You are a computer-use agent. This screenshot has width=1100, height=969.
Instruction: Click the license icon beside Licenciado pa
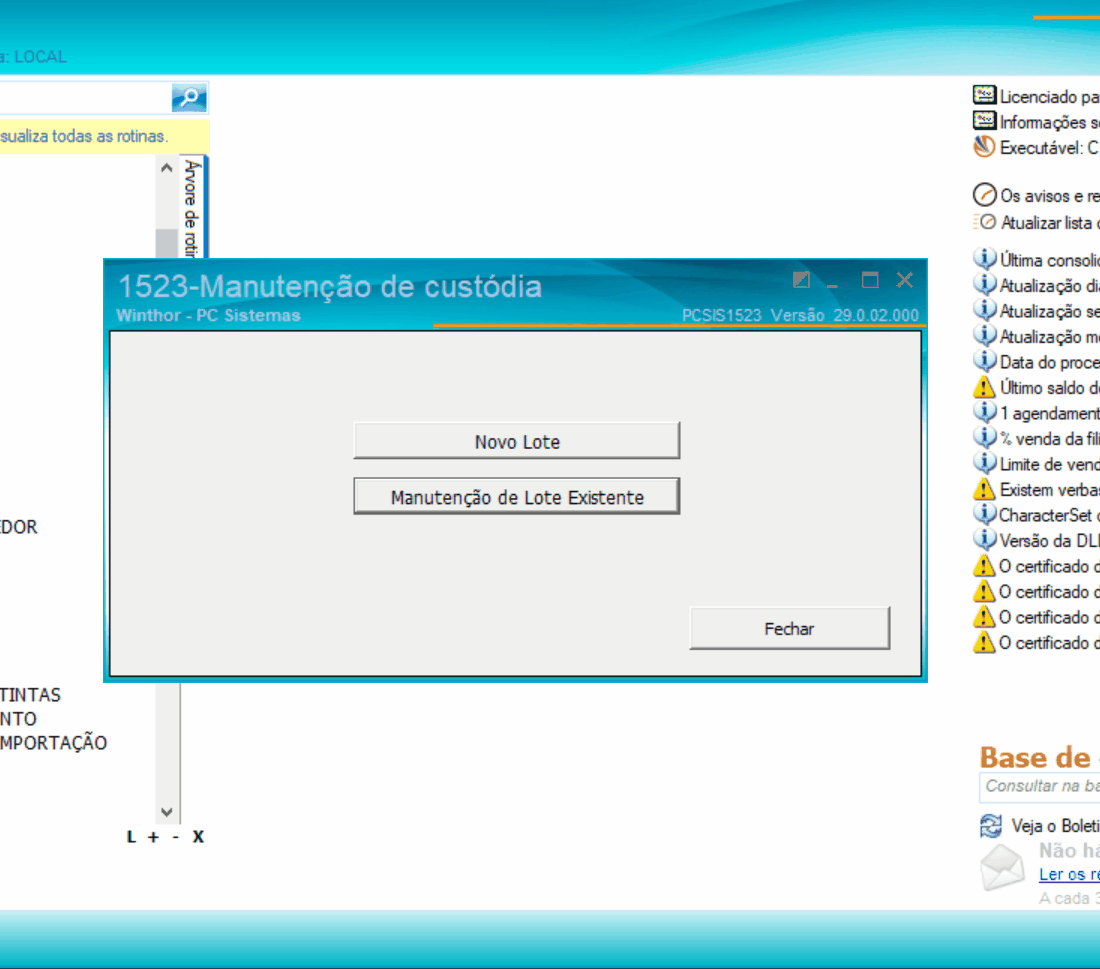[984, 95]
